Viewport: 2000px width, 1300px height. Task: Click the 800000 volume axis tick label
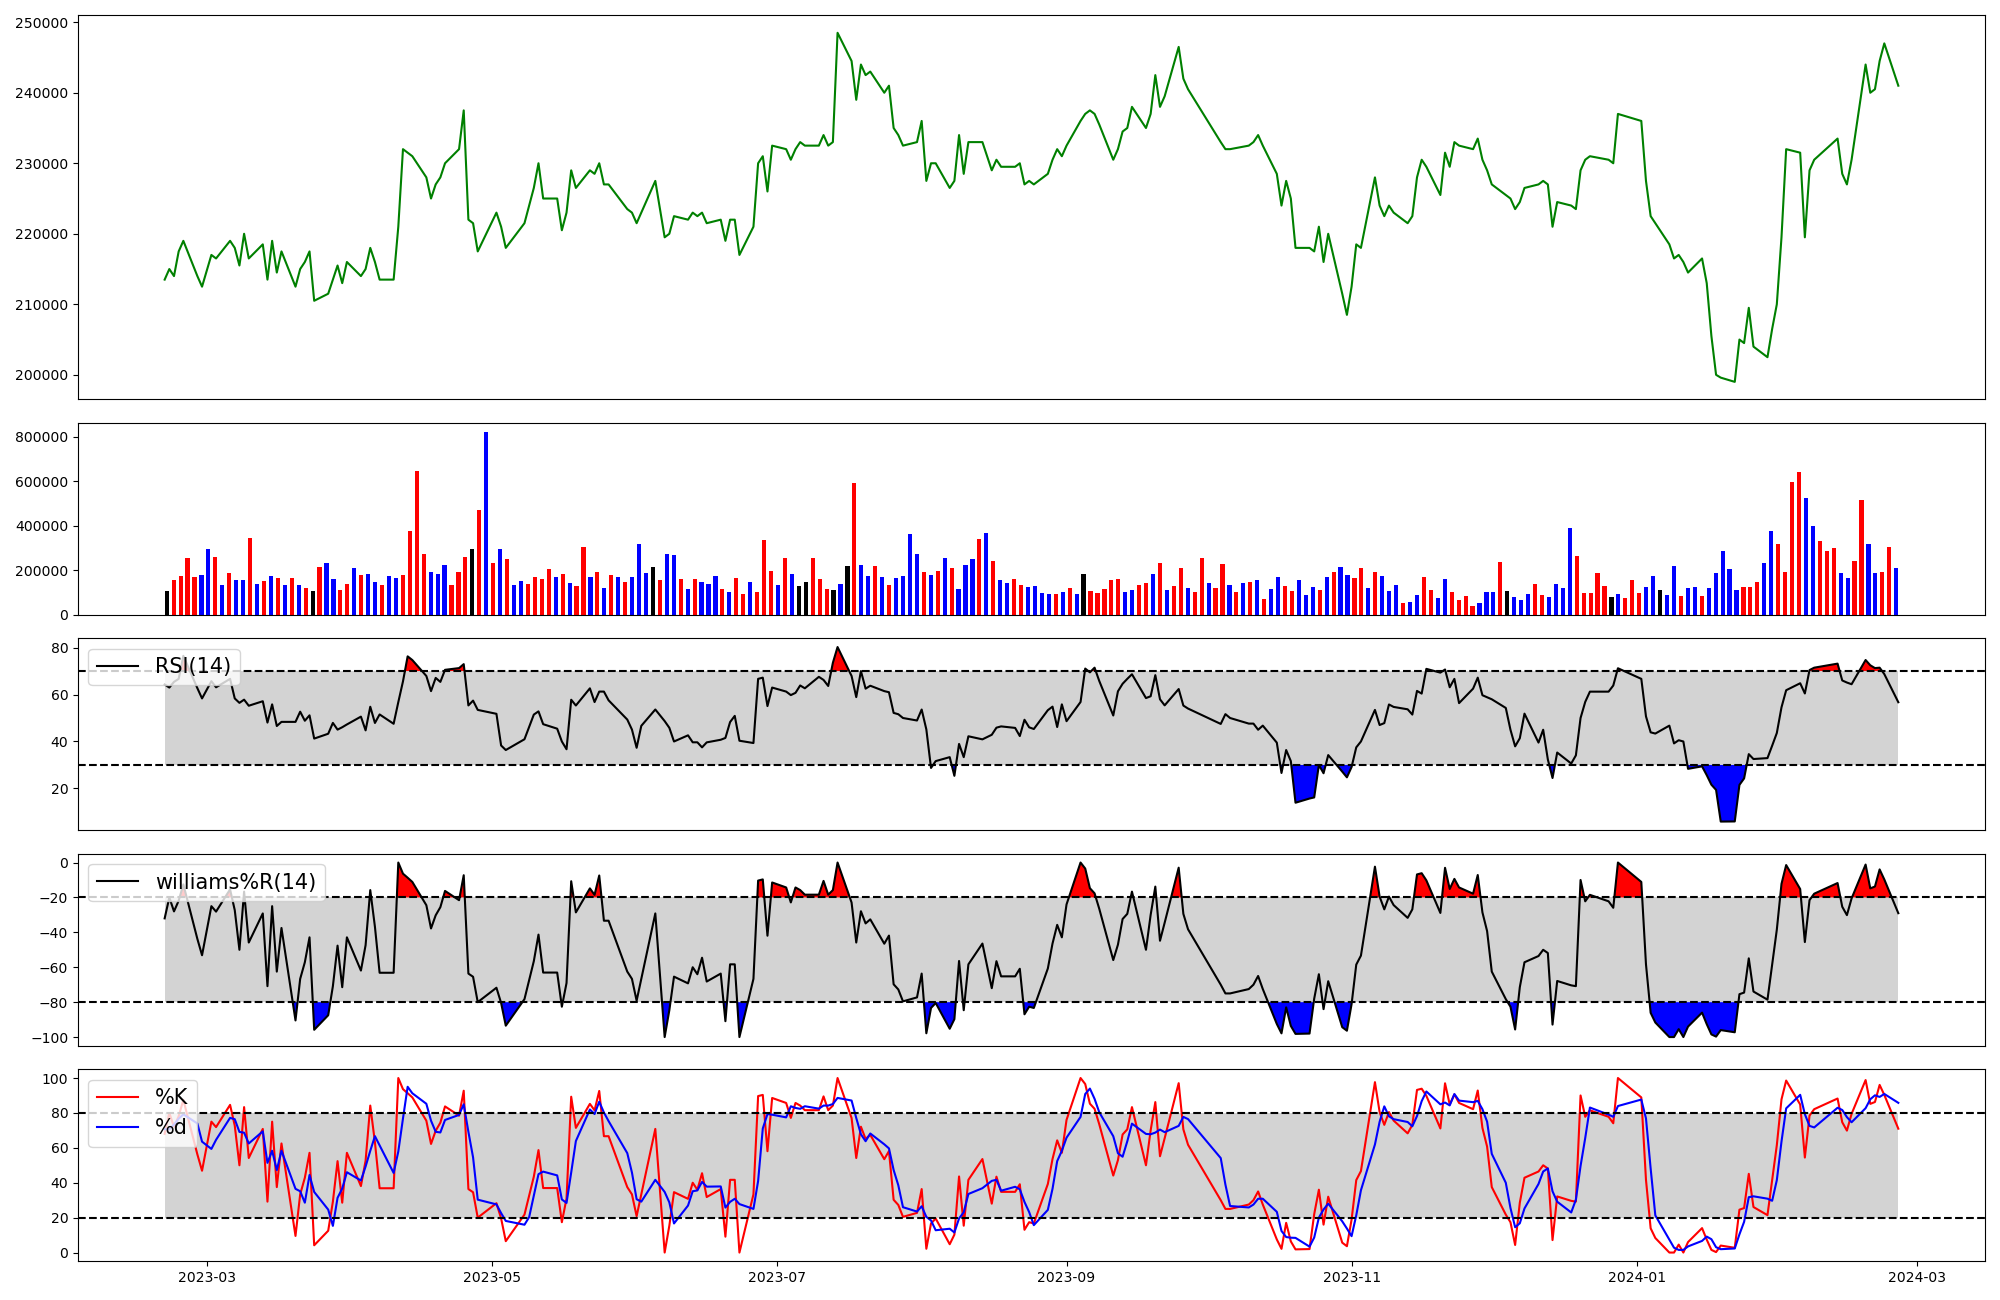point(42,437)
